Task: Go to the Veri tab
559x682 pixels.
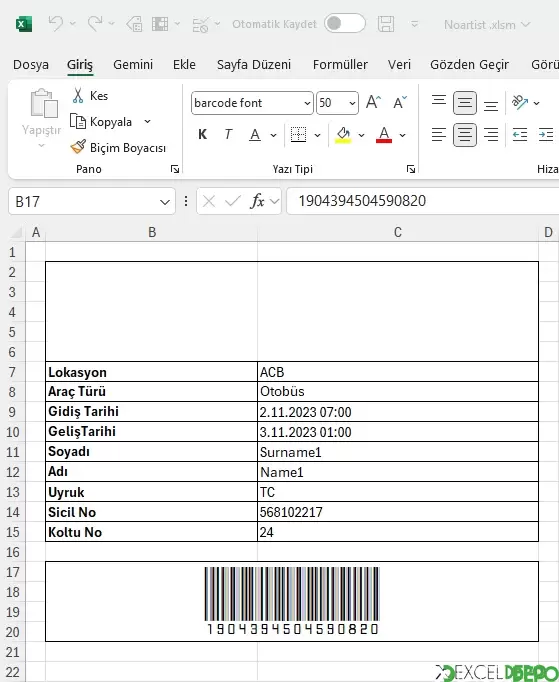Action: 399,65
